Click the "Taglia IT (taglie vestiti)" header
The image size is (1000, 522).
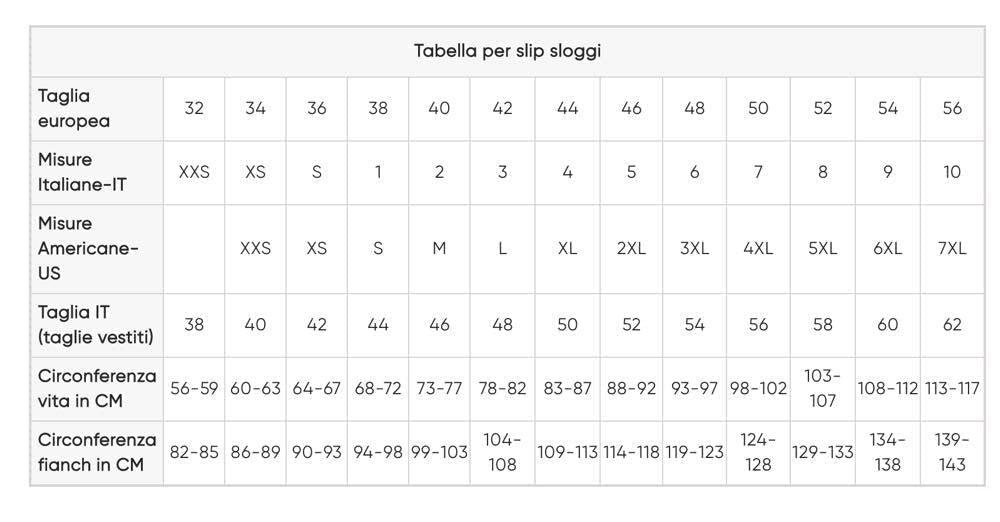coord(96,325)
